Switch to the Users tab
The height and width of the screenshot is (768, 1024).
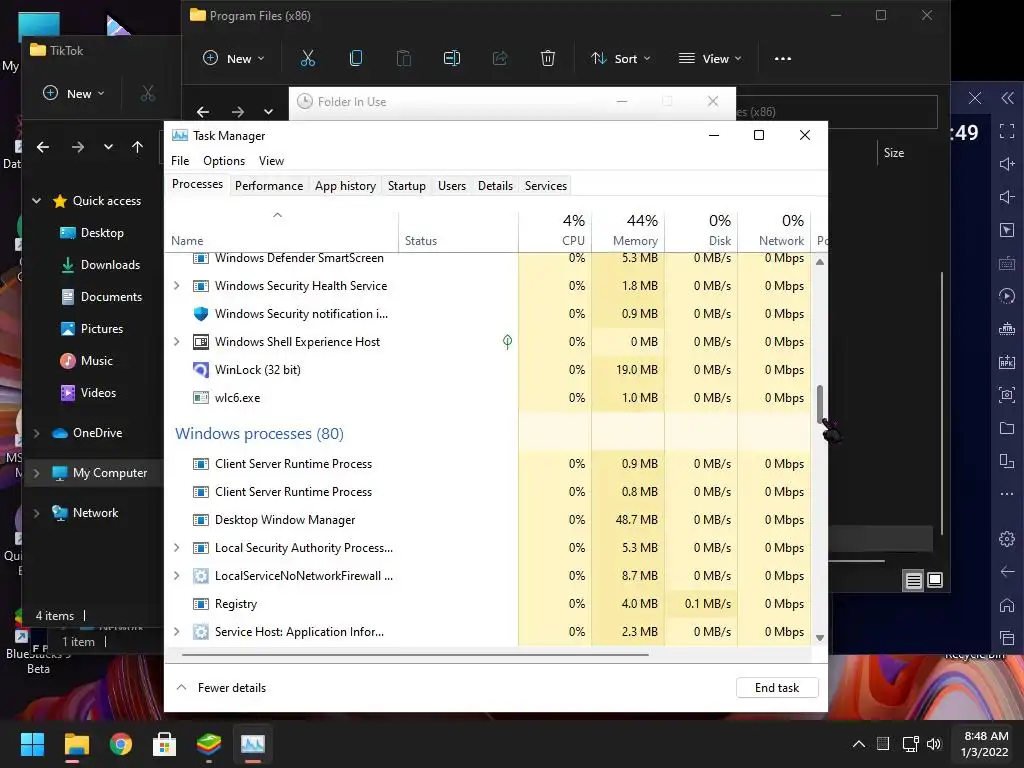452,186
